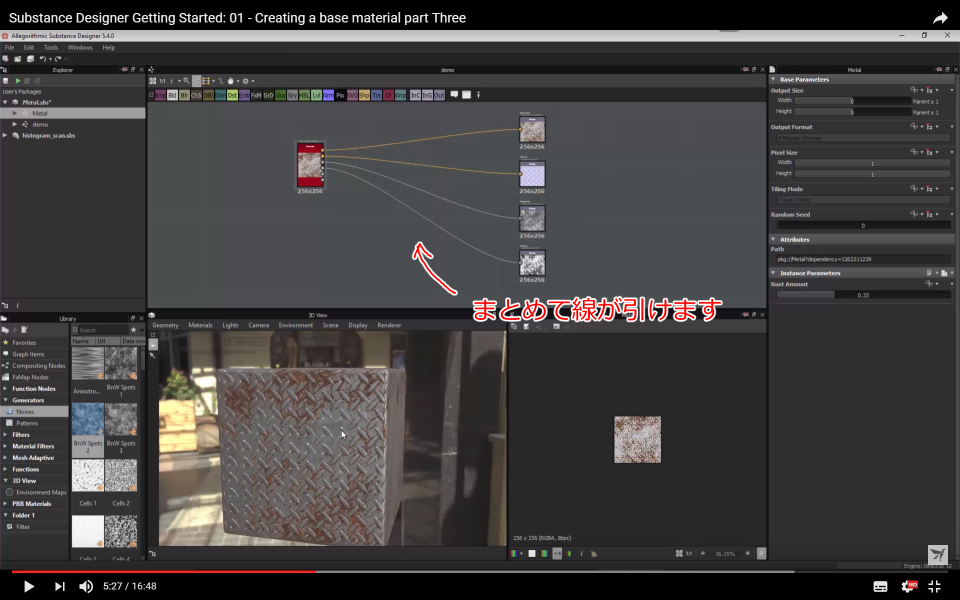Image resolution: width=960 pixels, height=600 pixels.
Task: Exit YouTube fullscreen mode
Action: coord(935,587)
